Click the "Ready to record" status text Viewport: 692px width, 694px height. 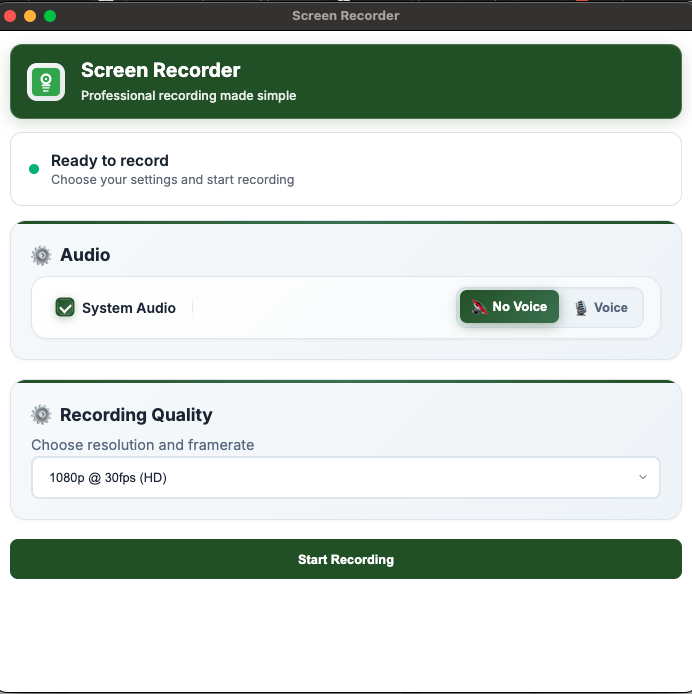(x=110, y=160)
